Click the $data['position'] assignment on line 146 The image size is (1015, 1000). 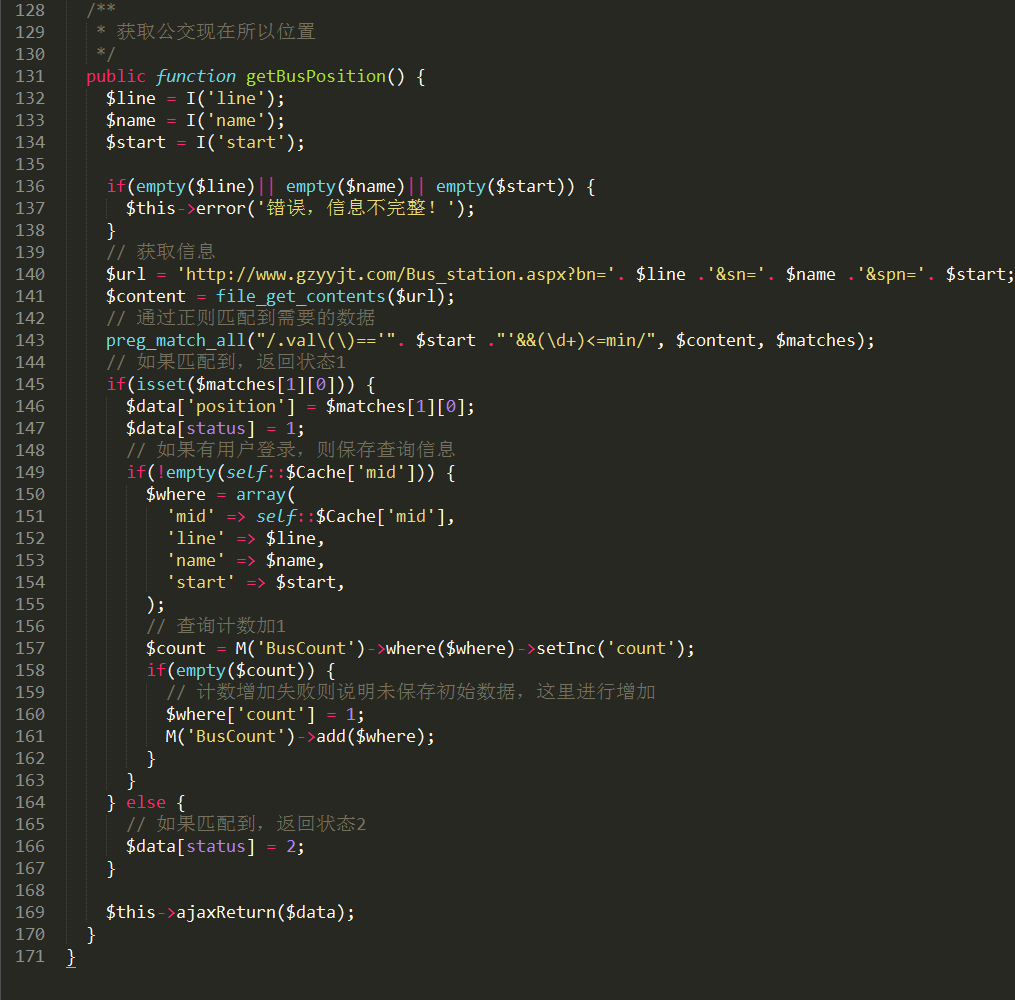(200, 406)
